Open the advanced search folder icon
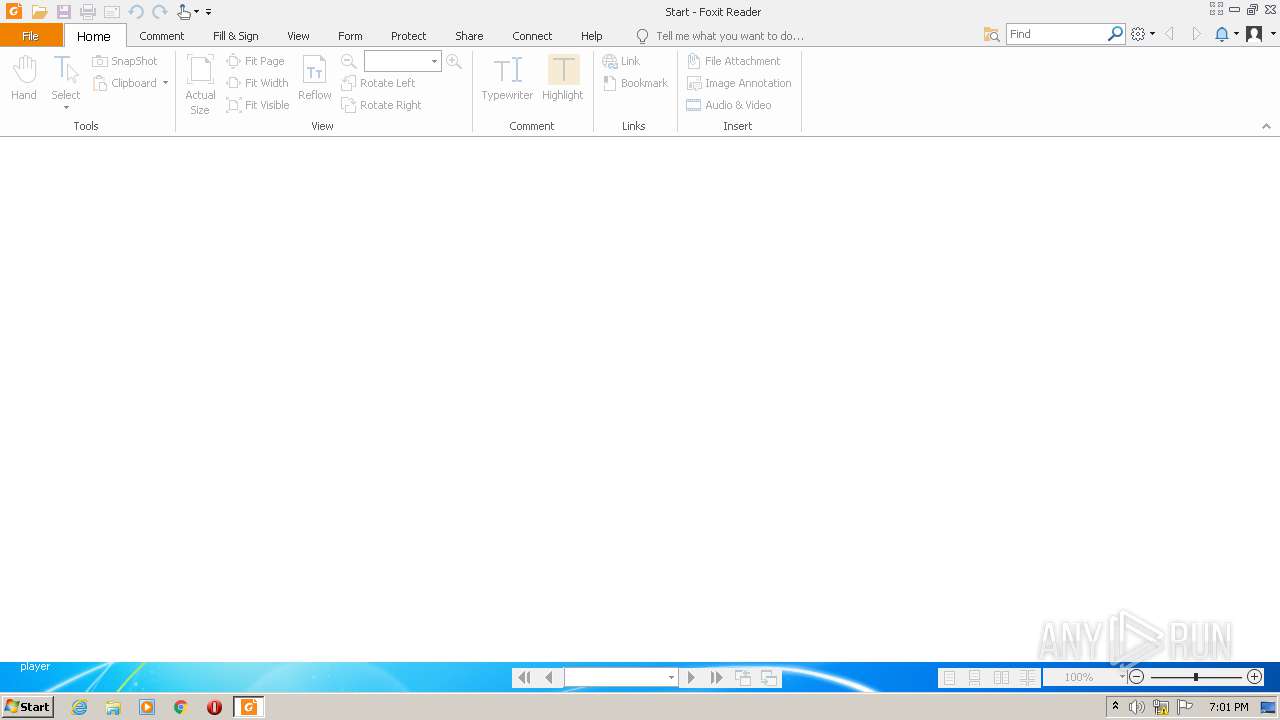This screenshot has height=720, width=1280. click(x=991, y=34)
